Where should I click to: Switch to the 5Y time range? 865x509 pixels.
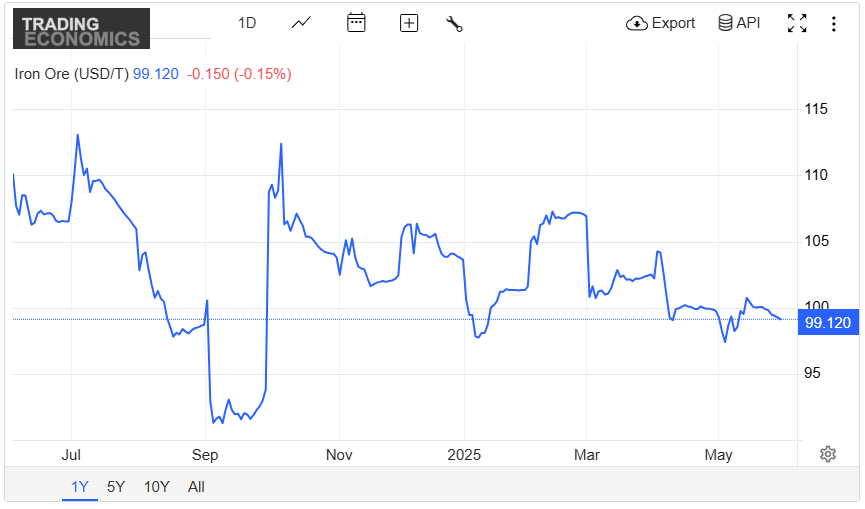pyautogui.click(x=116, y=487)
